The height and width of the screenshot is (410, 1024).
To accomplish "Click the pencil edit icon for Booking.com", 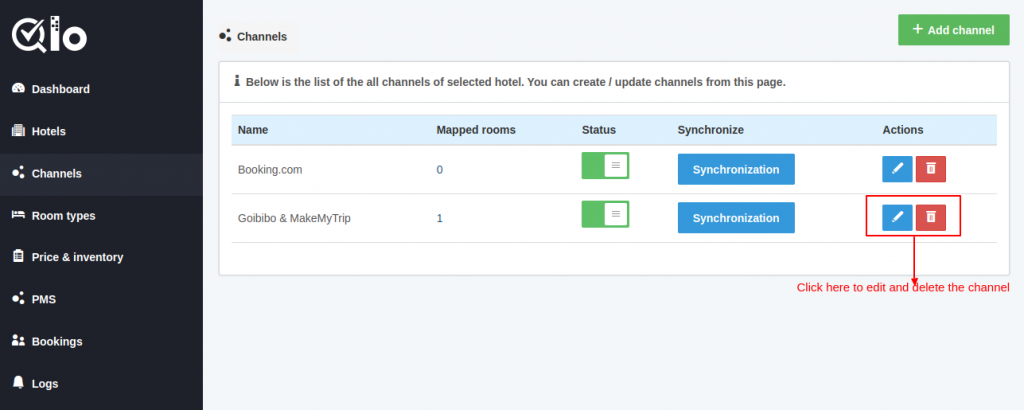I will [897, 169].
